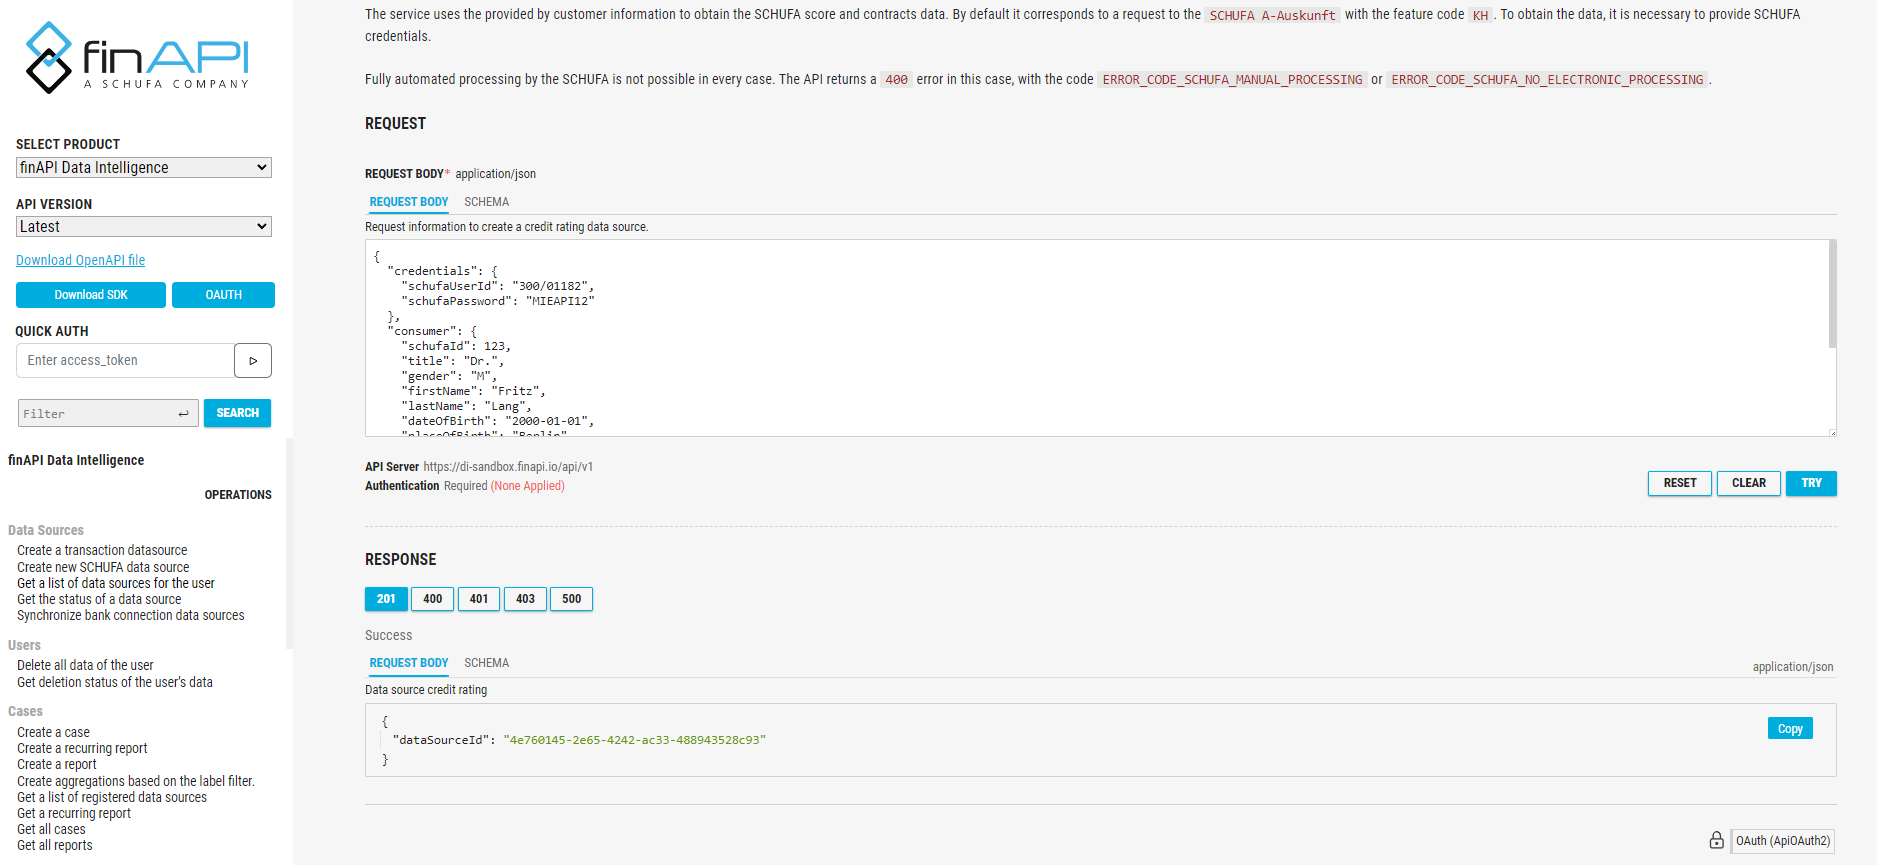Click the request body scrollbar
The image size is (1877, 865).
(1832, 295)
